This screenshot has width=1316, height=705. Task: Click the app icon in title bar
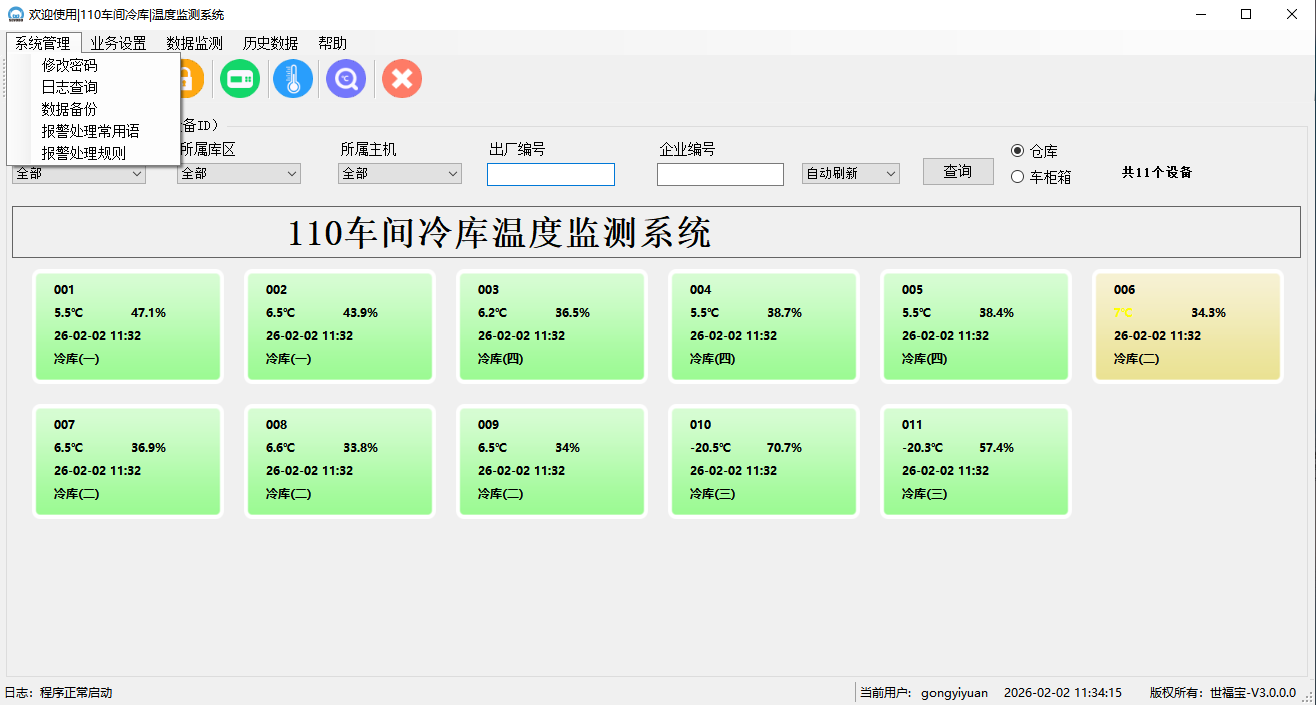point(15,14)
